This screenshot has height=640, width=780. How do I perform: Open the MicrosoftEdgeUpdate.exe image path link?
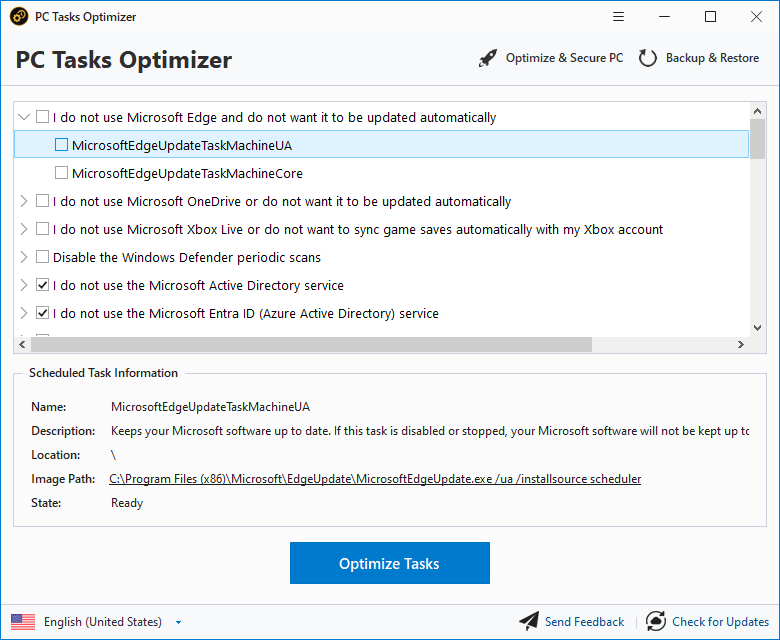(375, 479)
